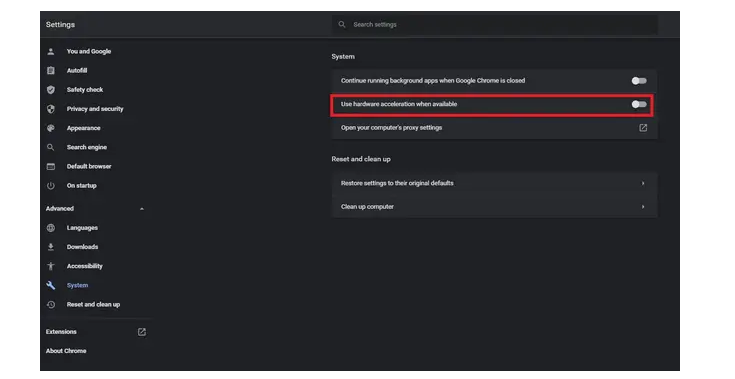
Task: Click the Use hardware acceleration when available label
Action: point(399,104)
